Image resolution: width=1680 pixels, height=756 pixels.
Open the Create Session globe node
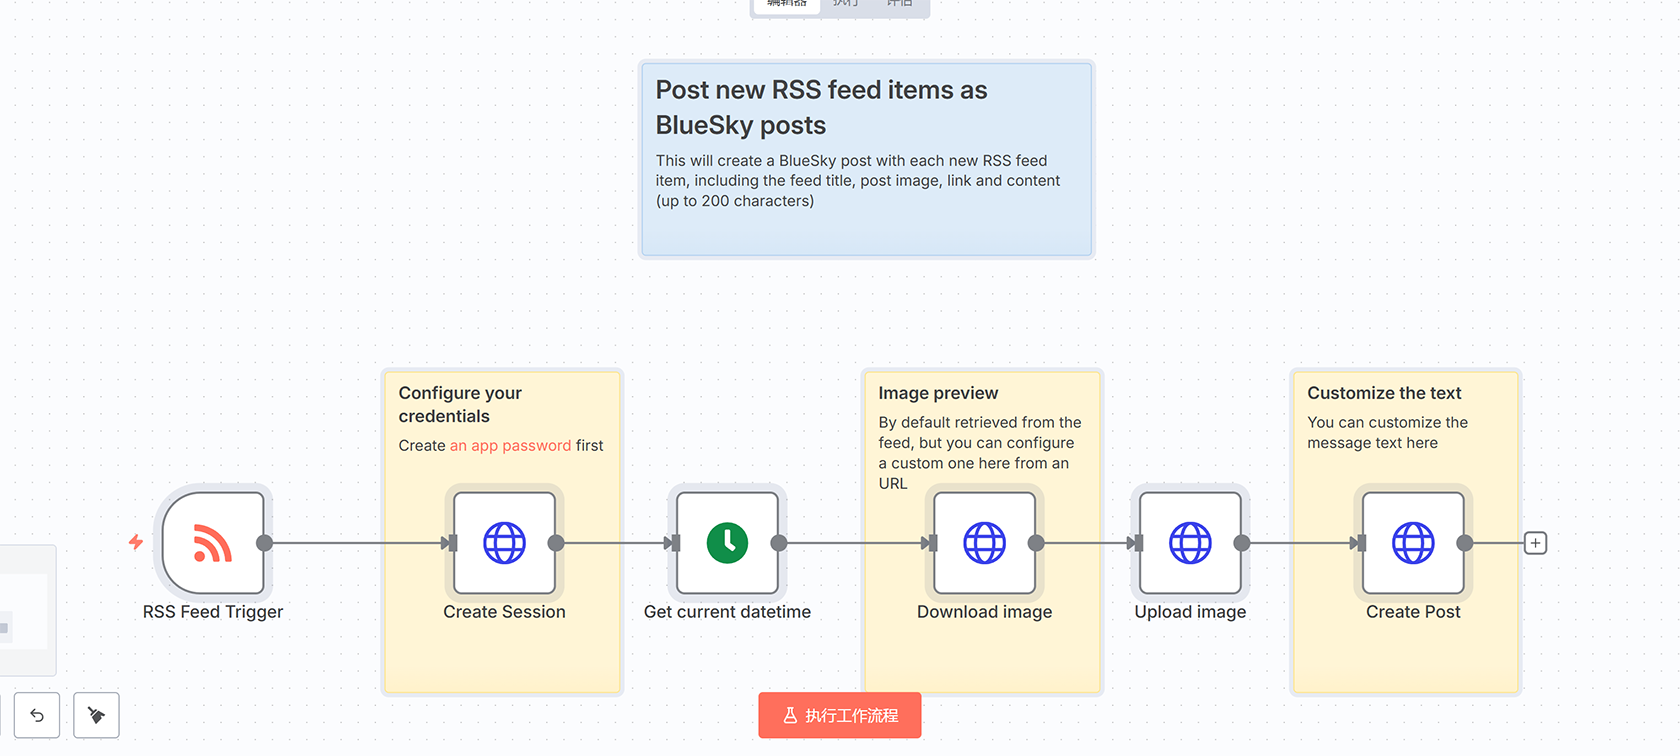(504, 543)
